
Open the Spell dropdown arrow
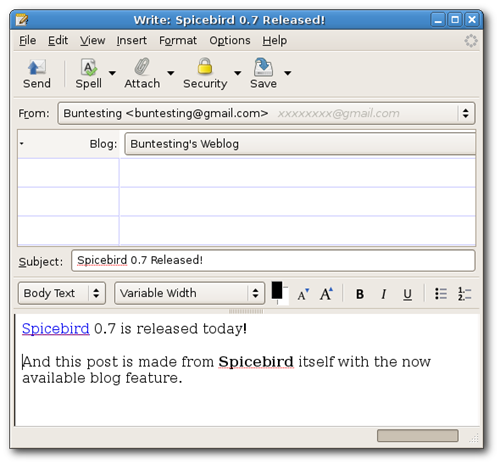click(112, 73)
